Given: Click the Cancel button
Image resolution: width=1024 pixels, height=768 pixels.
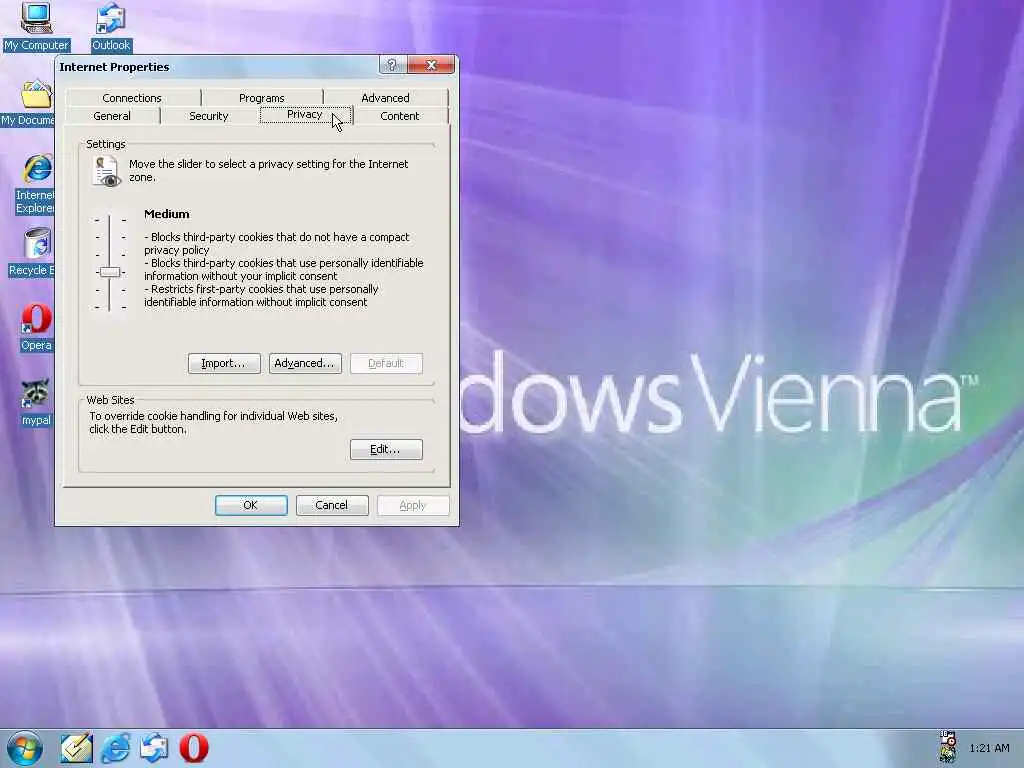Looking at the screenshot, I should click(332, 505).
